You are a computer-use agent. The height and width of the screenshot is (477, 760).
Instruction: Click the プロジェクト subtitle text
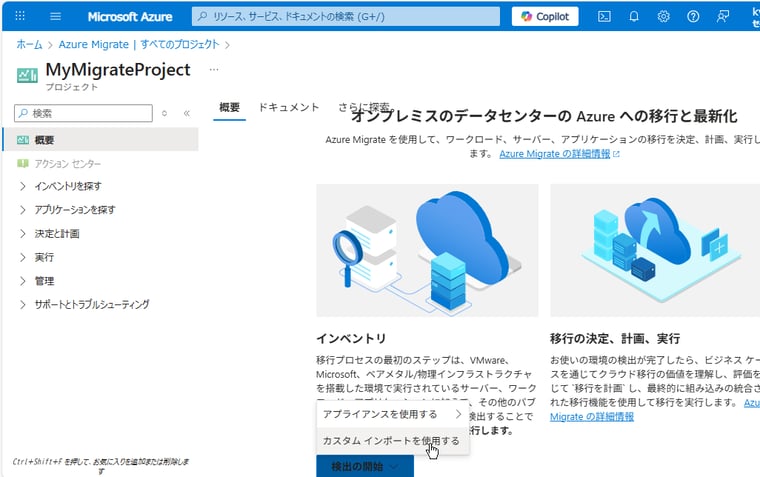71,87
